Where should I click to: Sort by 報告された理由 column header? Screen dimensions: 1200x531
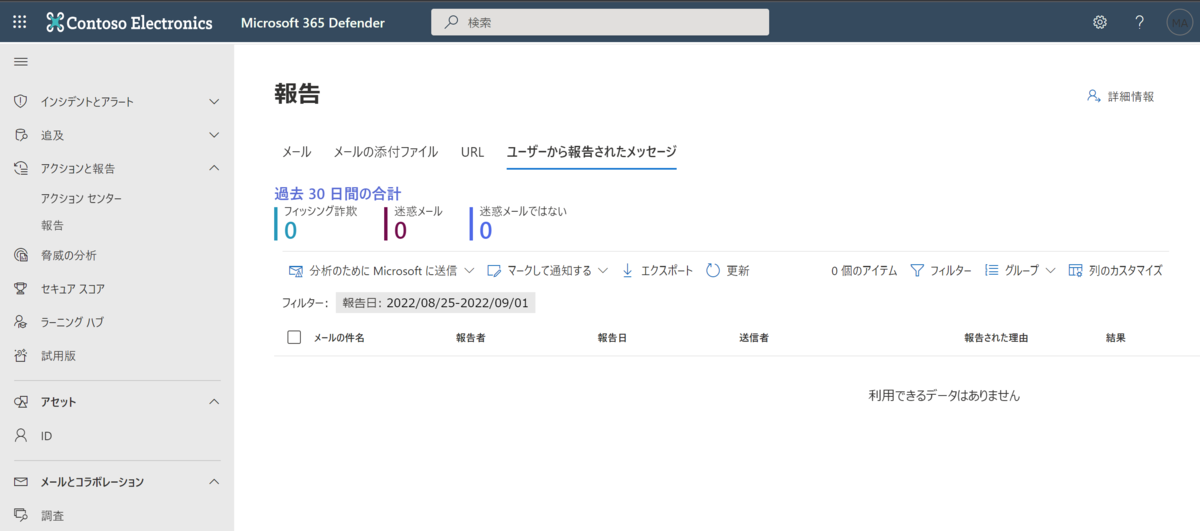pyautogui.click(x=996, y=338)
